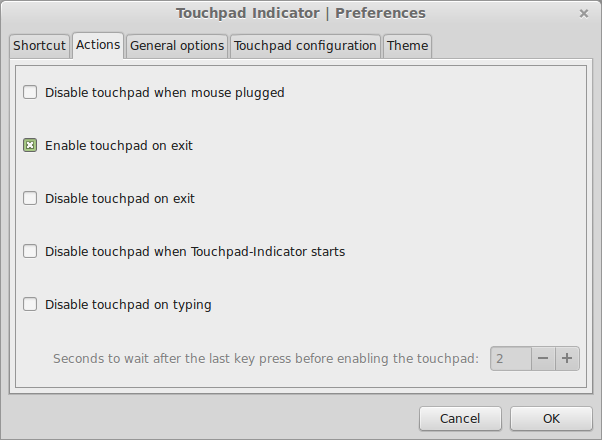Close the Preferences dialog with the X
The width and height of the screenshot is (602, 440).
click(x=584, y=14)
